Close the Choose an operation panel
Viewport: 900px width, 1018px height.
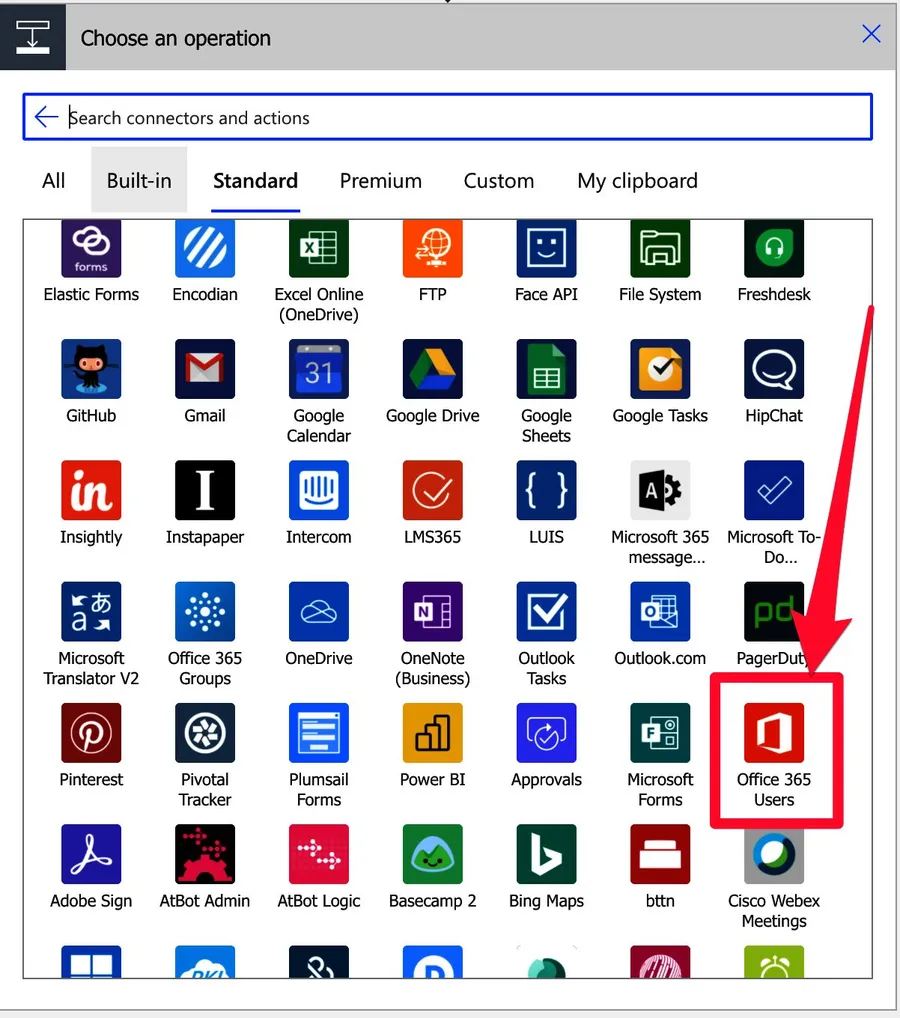click(x=871, y=34)
